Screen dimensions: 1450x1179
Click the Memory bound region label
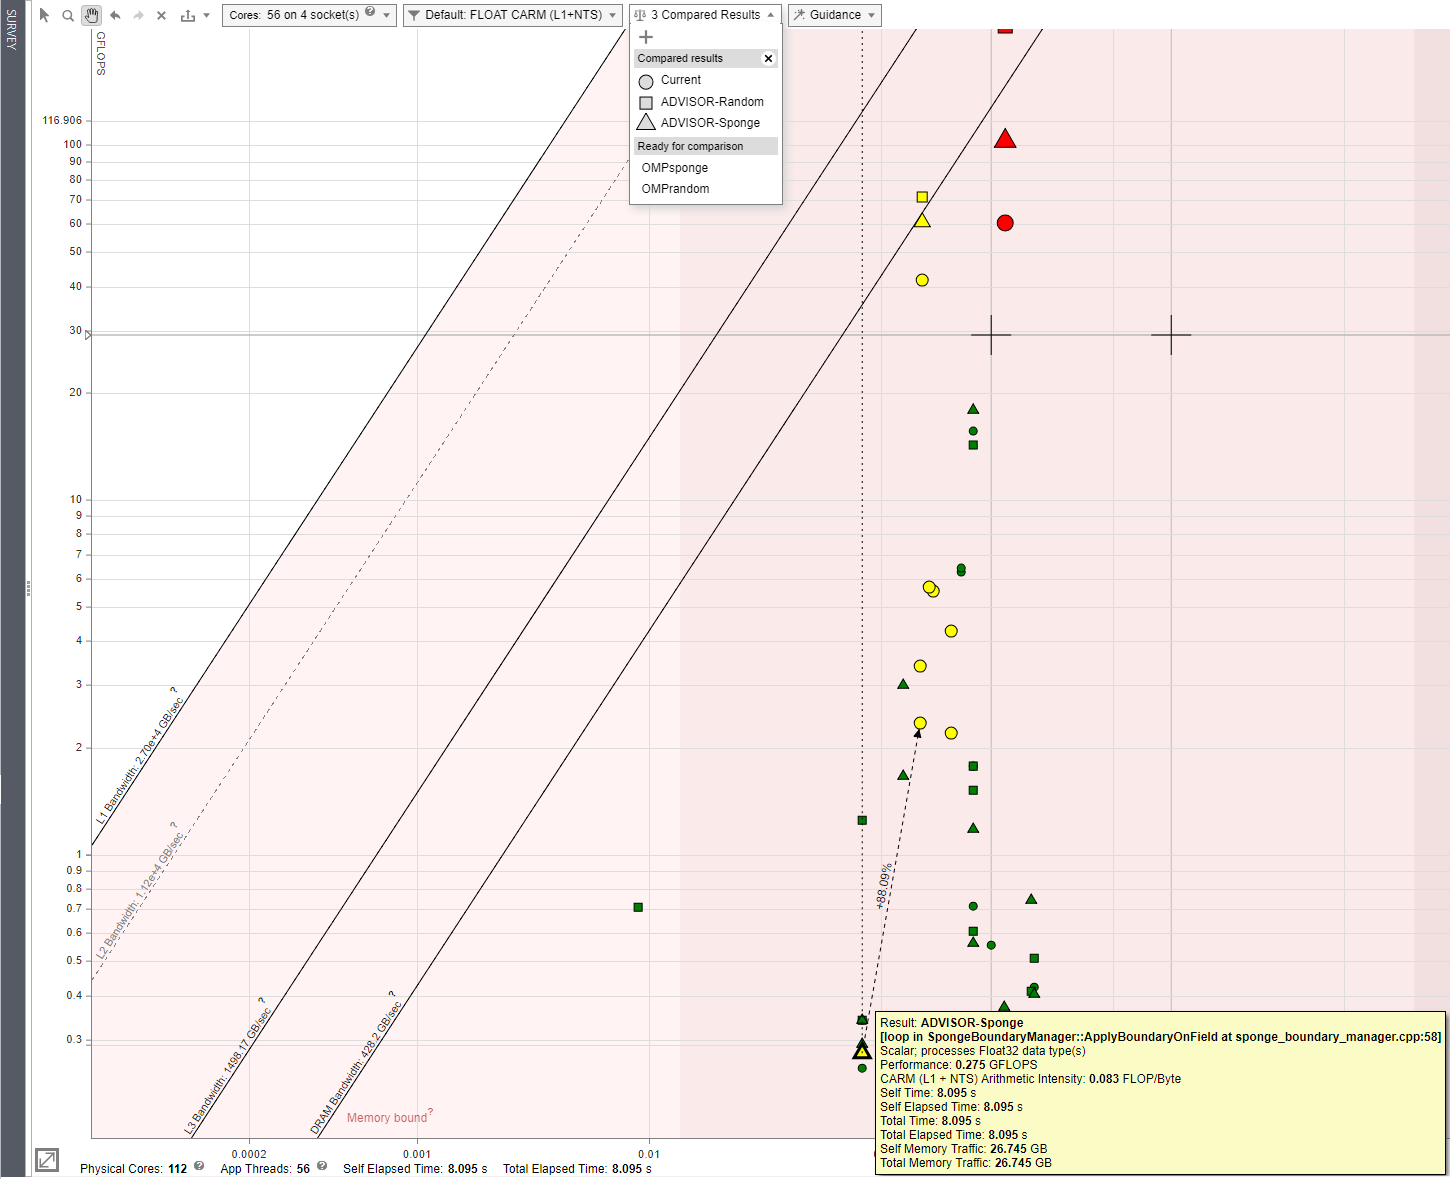387,1118
